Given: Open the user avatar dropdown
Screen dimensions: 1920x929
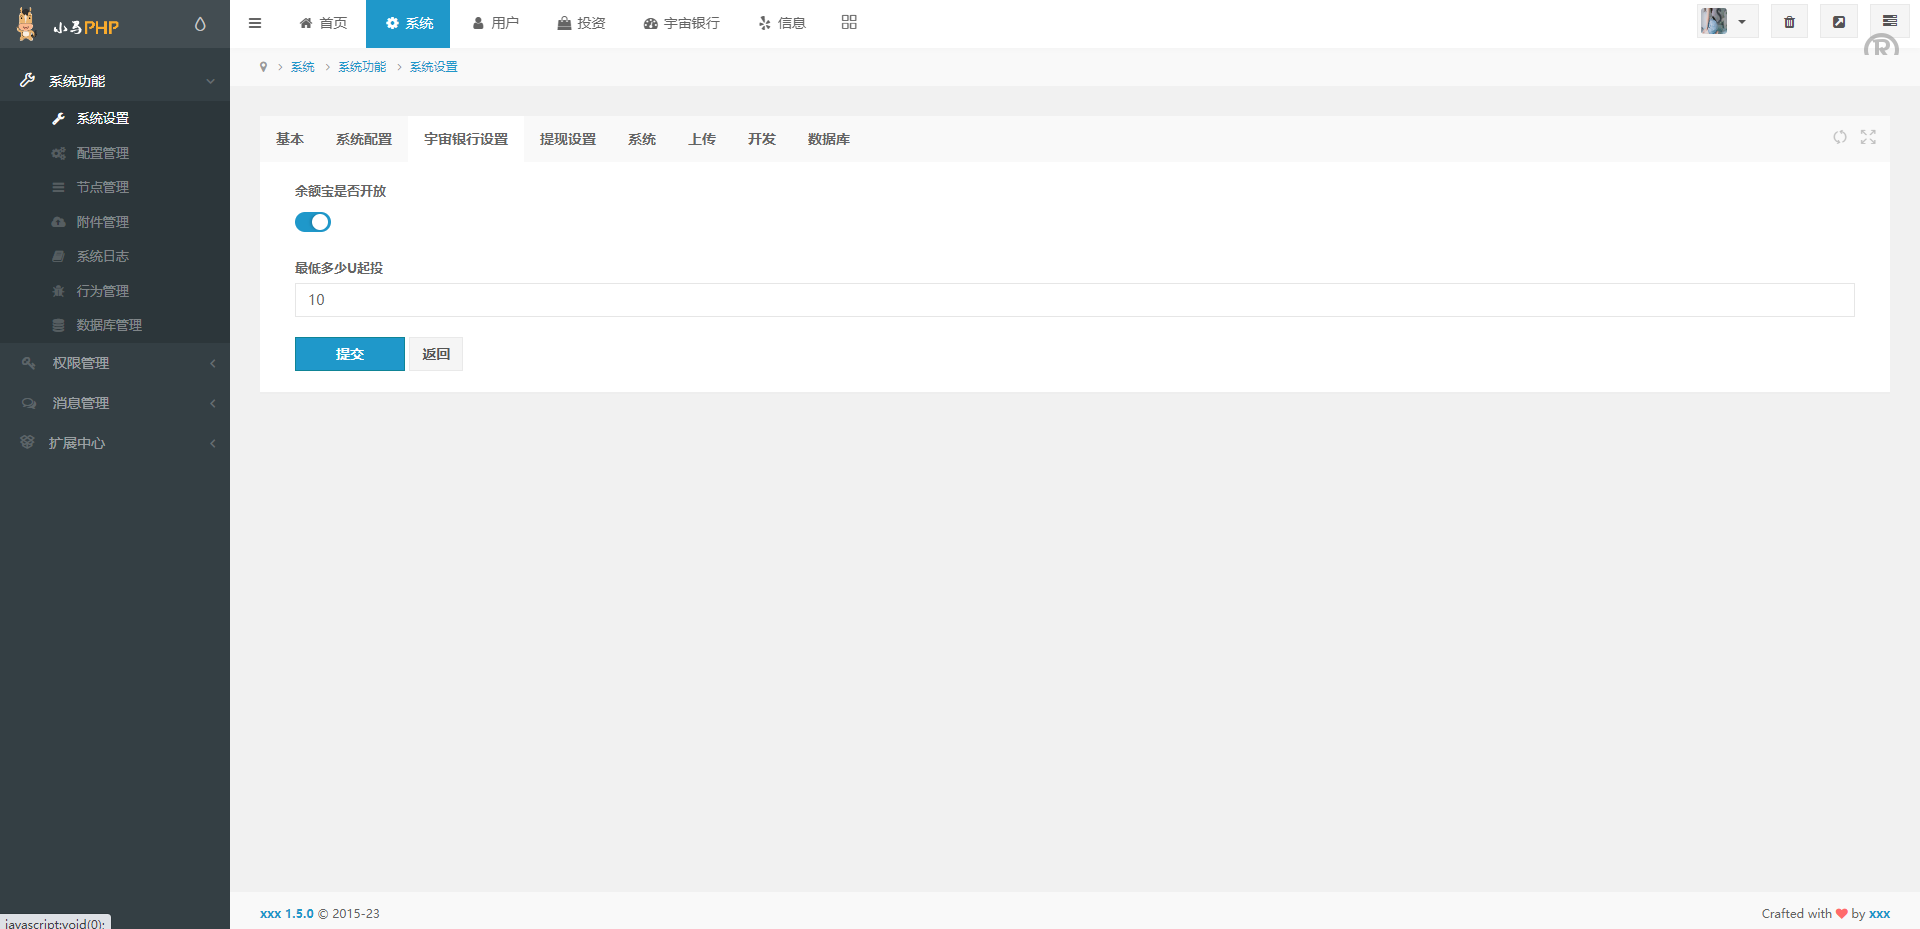Looking at the screenshot, I should (1727, 22).
